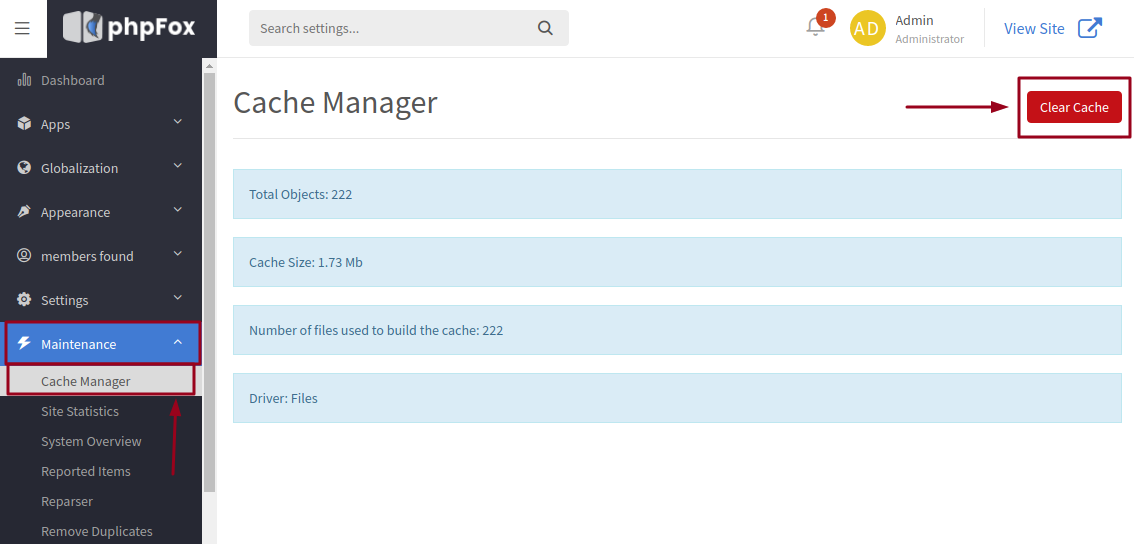The height and width of the screenshot is (544, 1134).
Task: Click the search magnifier icon
Action: tap(545, 28)
